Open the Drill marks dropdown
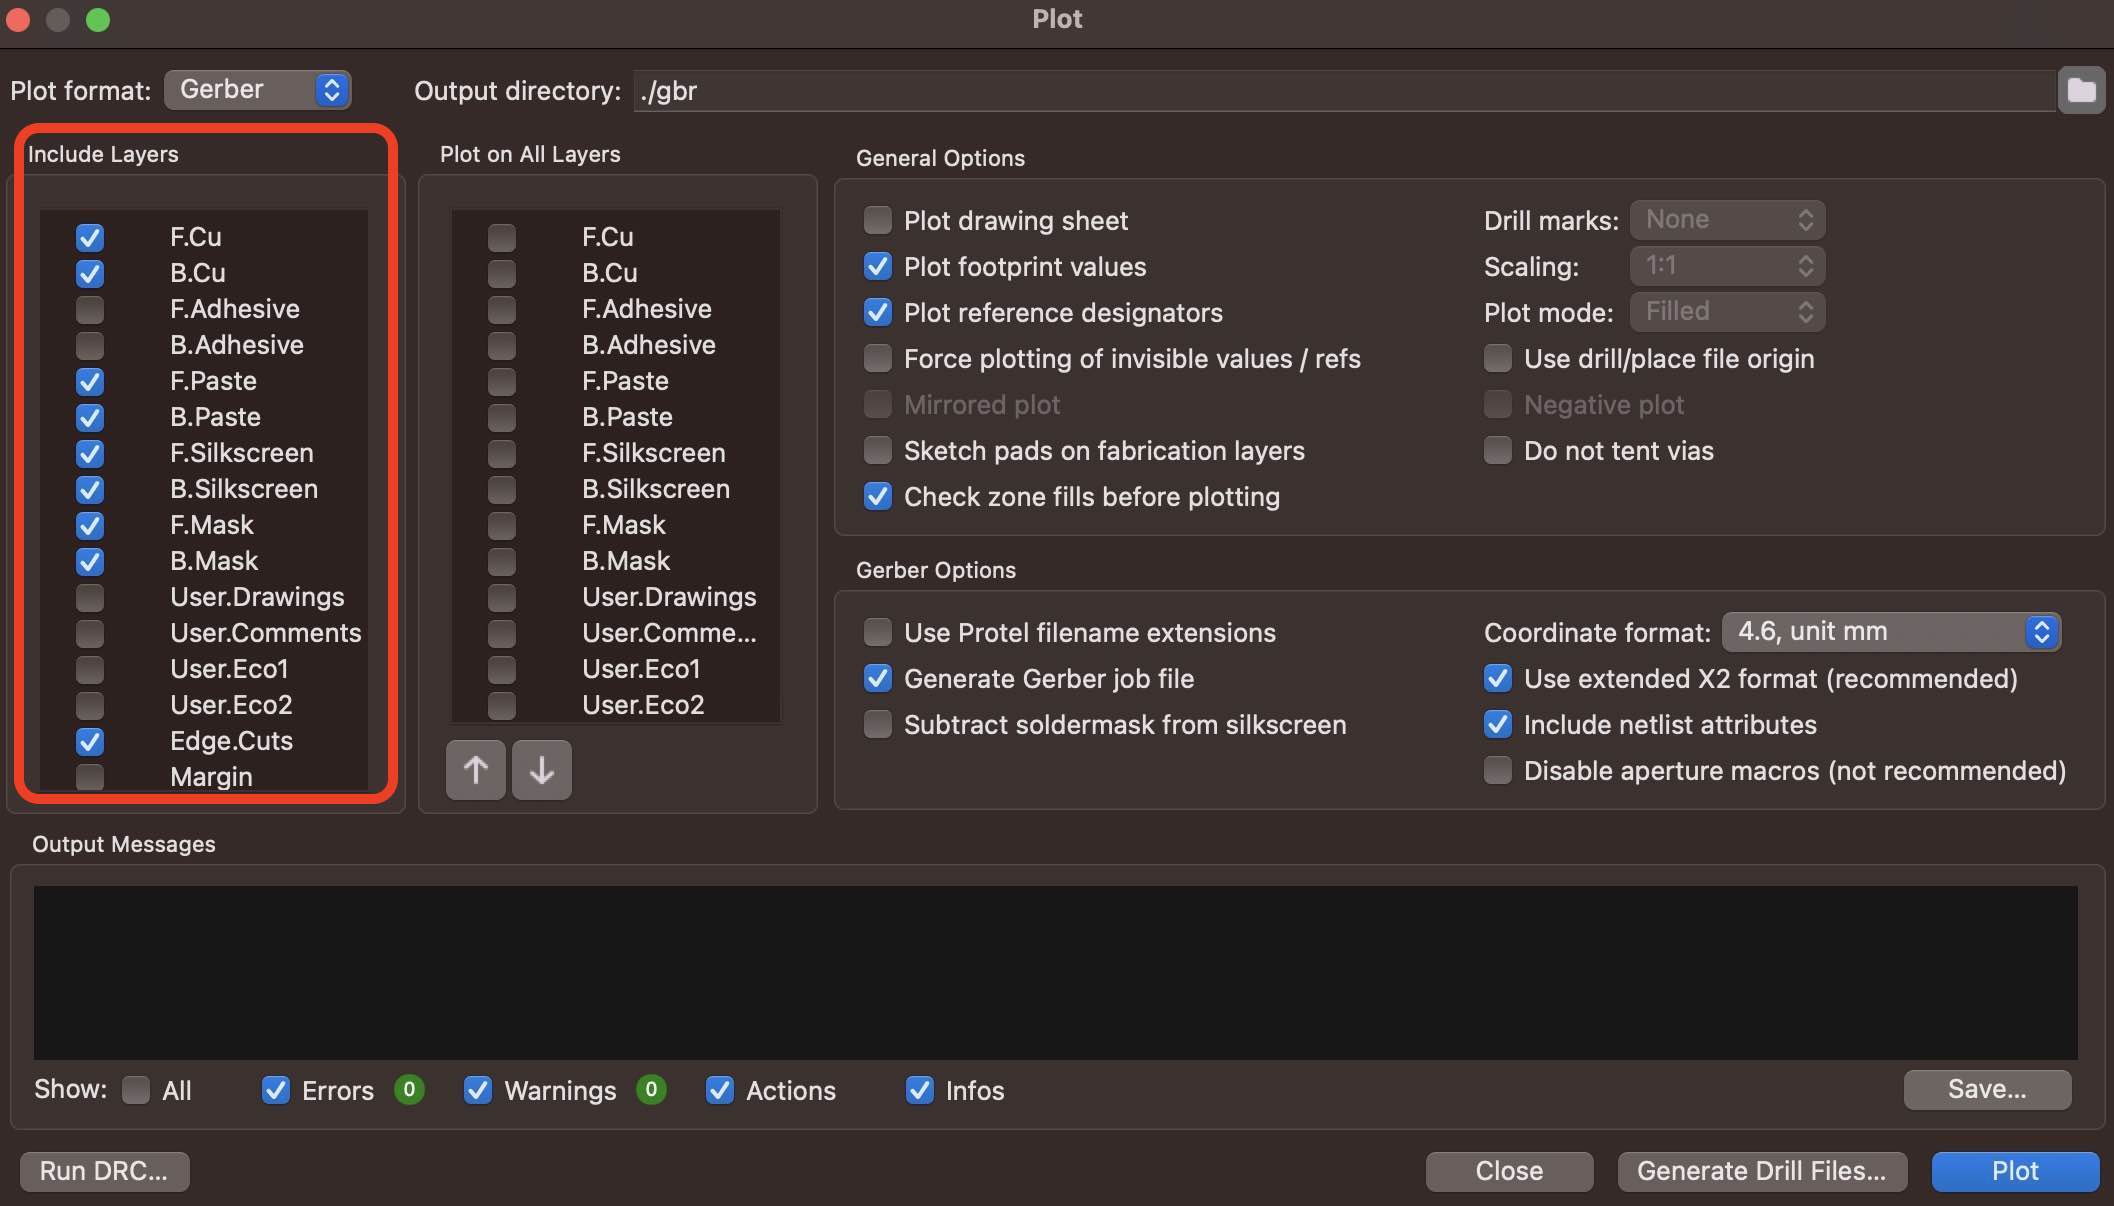Screen dimensions: 2114x1206 point(1727,220)
